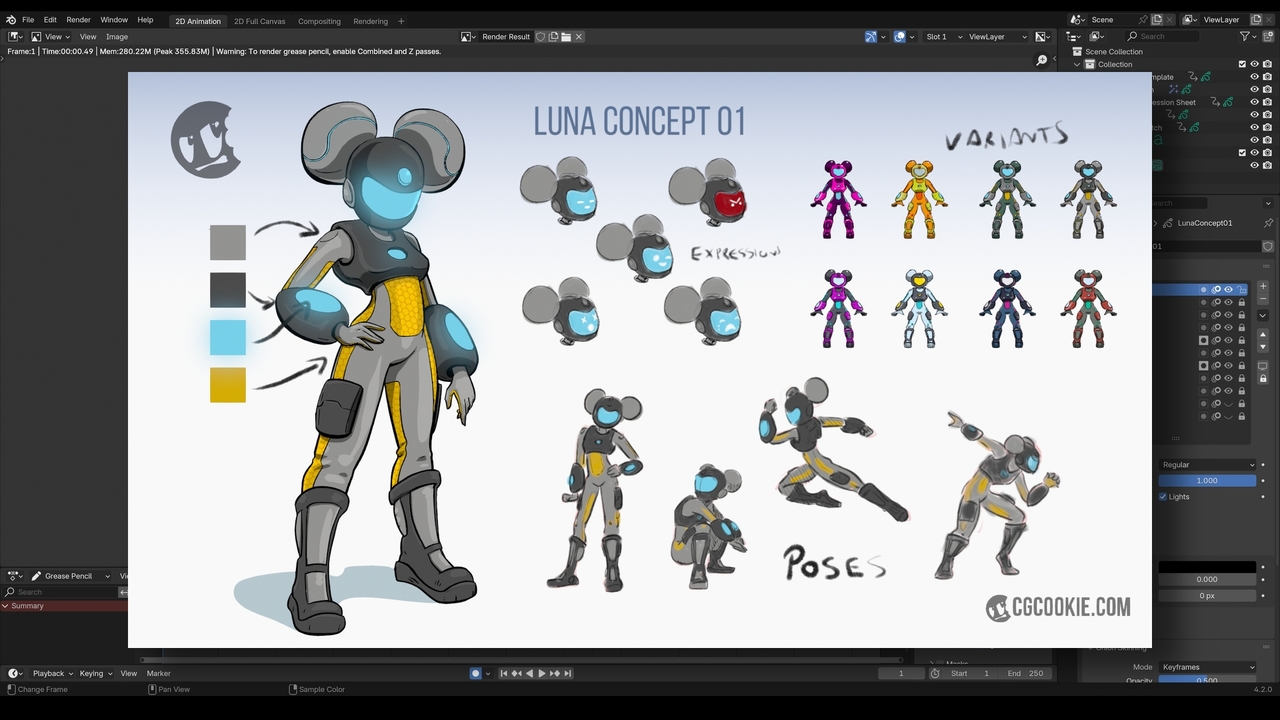The image size is (1280, 720).
Task: Switch to the Compositing workspace tab
Action: [319, 21]
